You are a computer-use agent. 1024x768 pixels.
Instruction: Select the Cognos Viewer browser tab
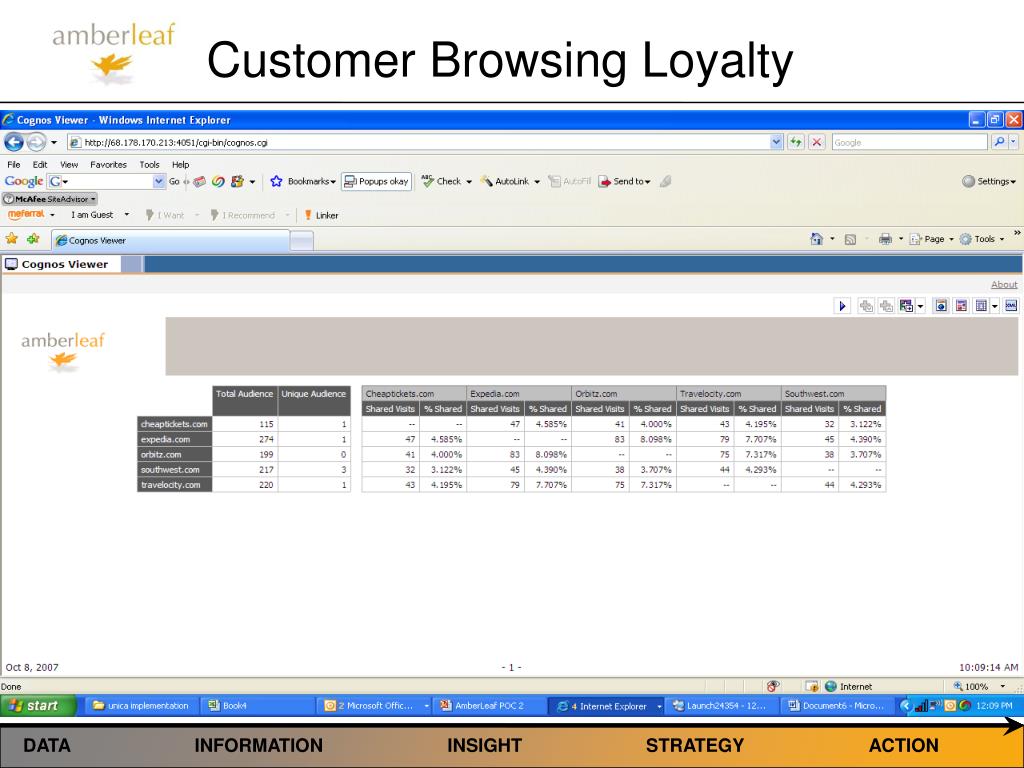coord(170,240)
